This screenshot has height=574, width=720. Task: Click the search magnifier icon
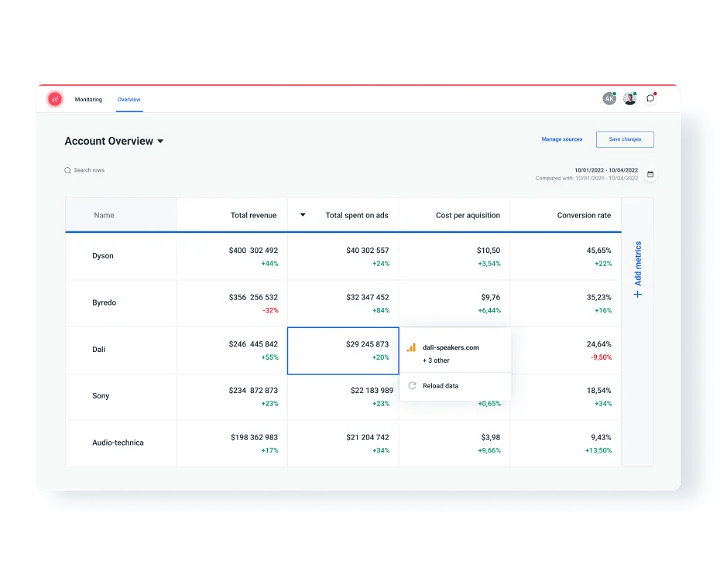[x=68, y=170]
